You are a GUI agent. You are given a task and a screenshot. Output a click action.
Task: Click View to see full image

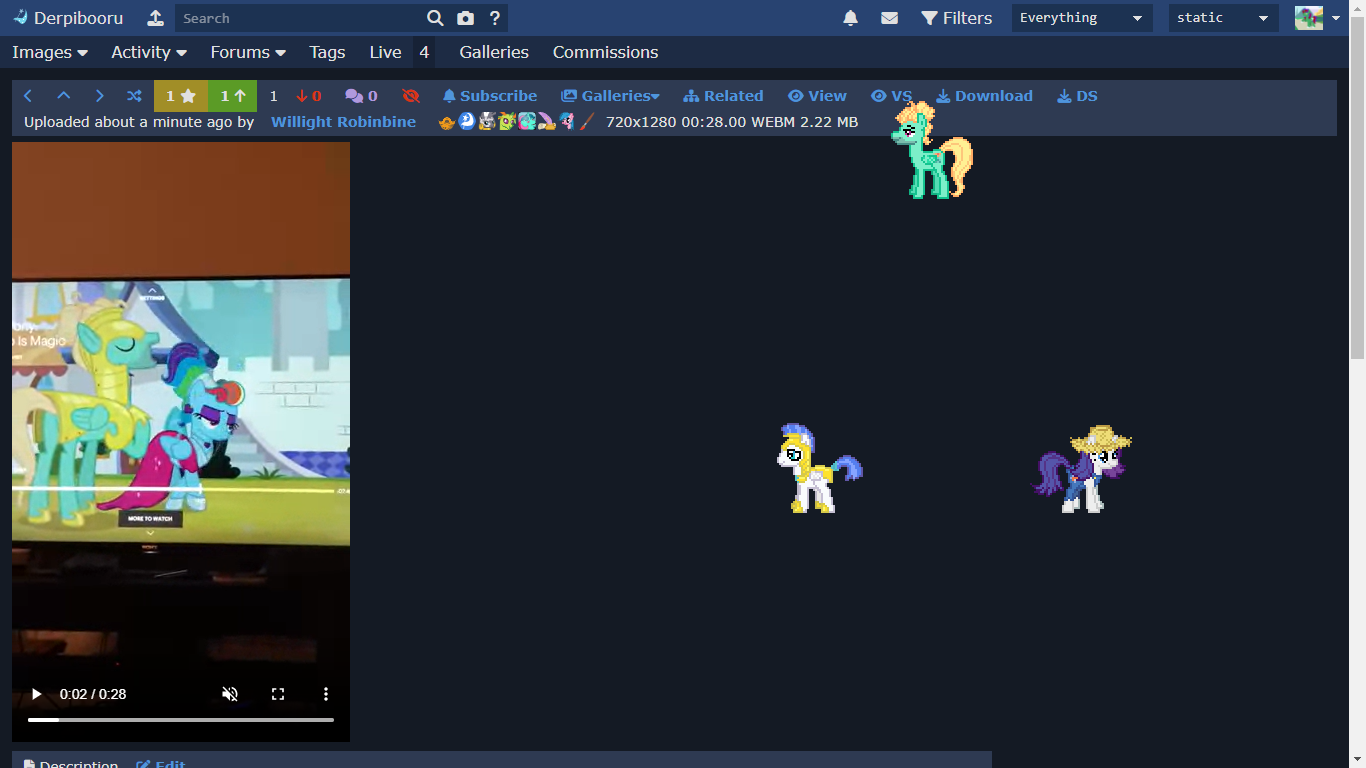point(817,96)
